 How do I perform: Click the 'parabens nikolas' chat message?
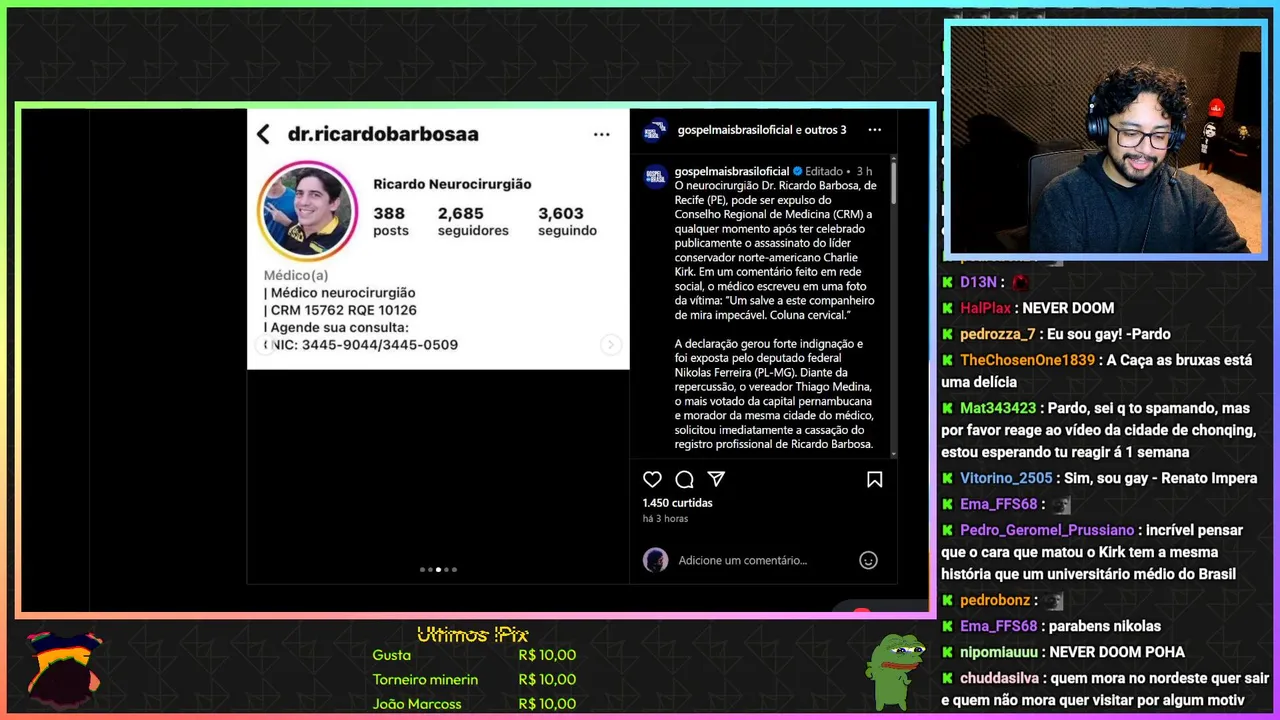[x=1105, y=626]
